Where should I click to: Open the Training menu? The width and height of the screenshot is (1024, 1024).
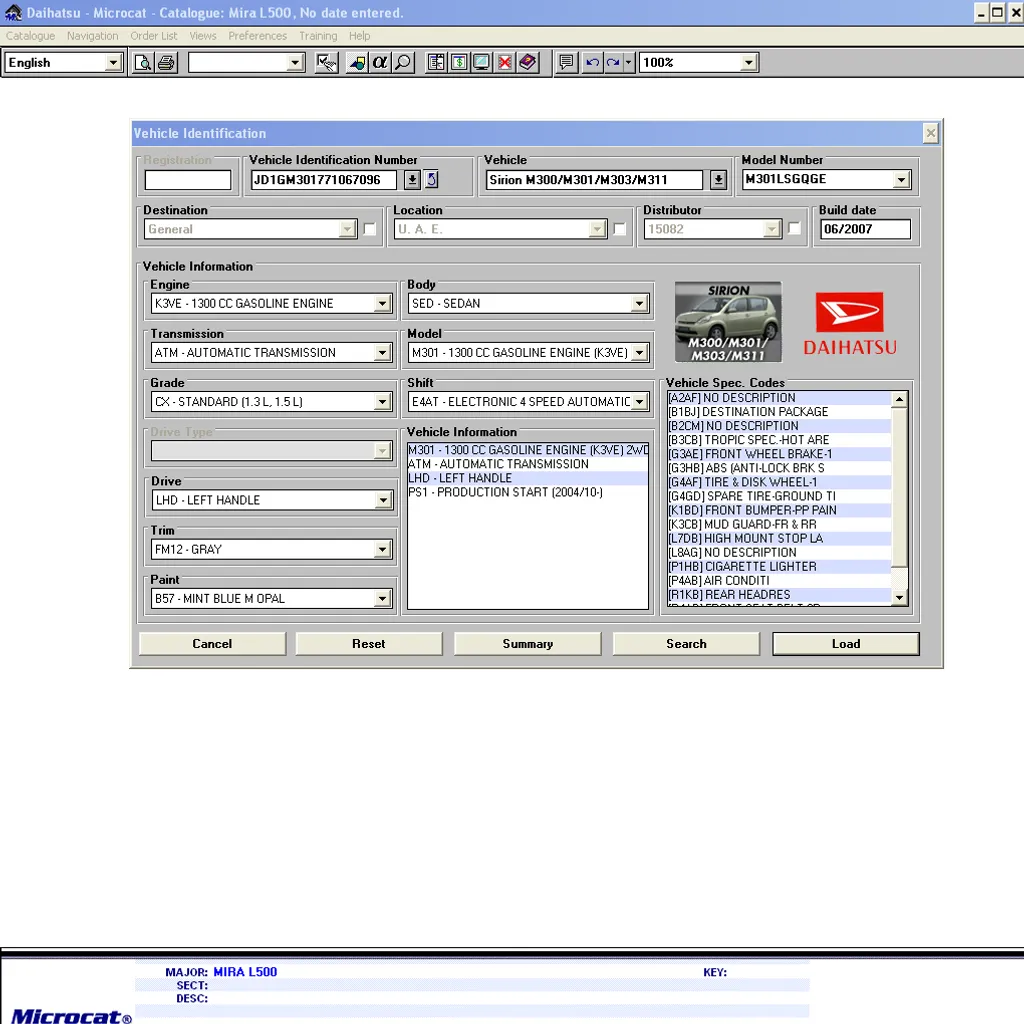[x=318, y=36]
